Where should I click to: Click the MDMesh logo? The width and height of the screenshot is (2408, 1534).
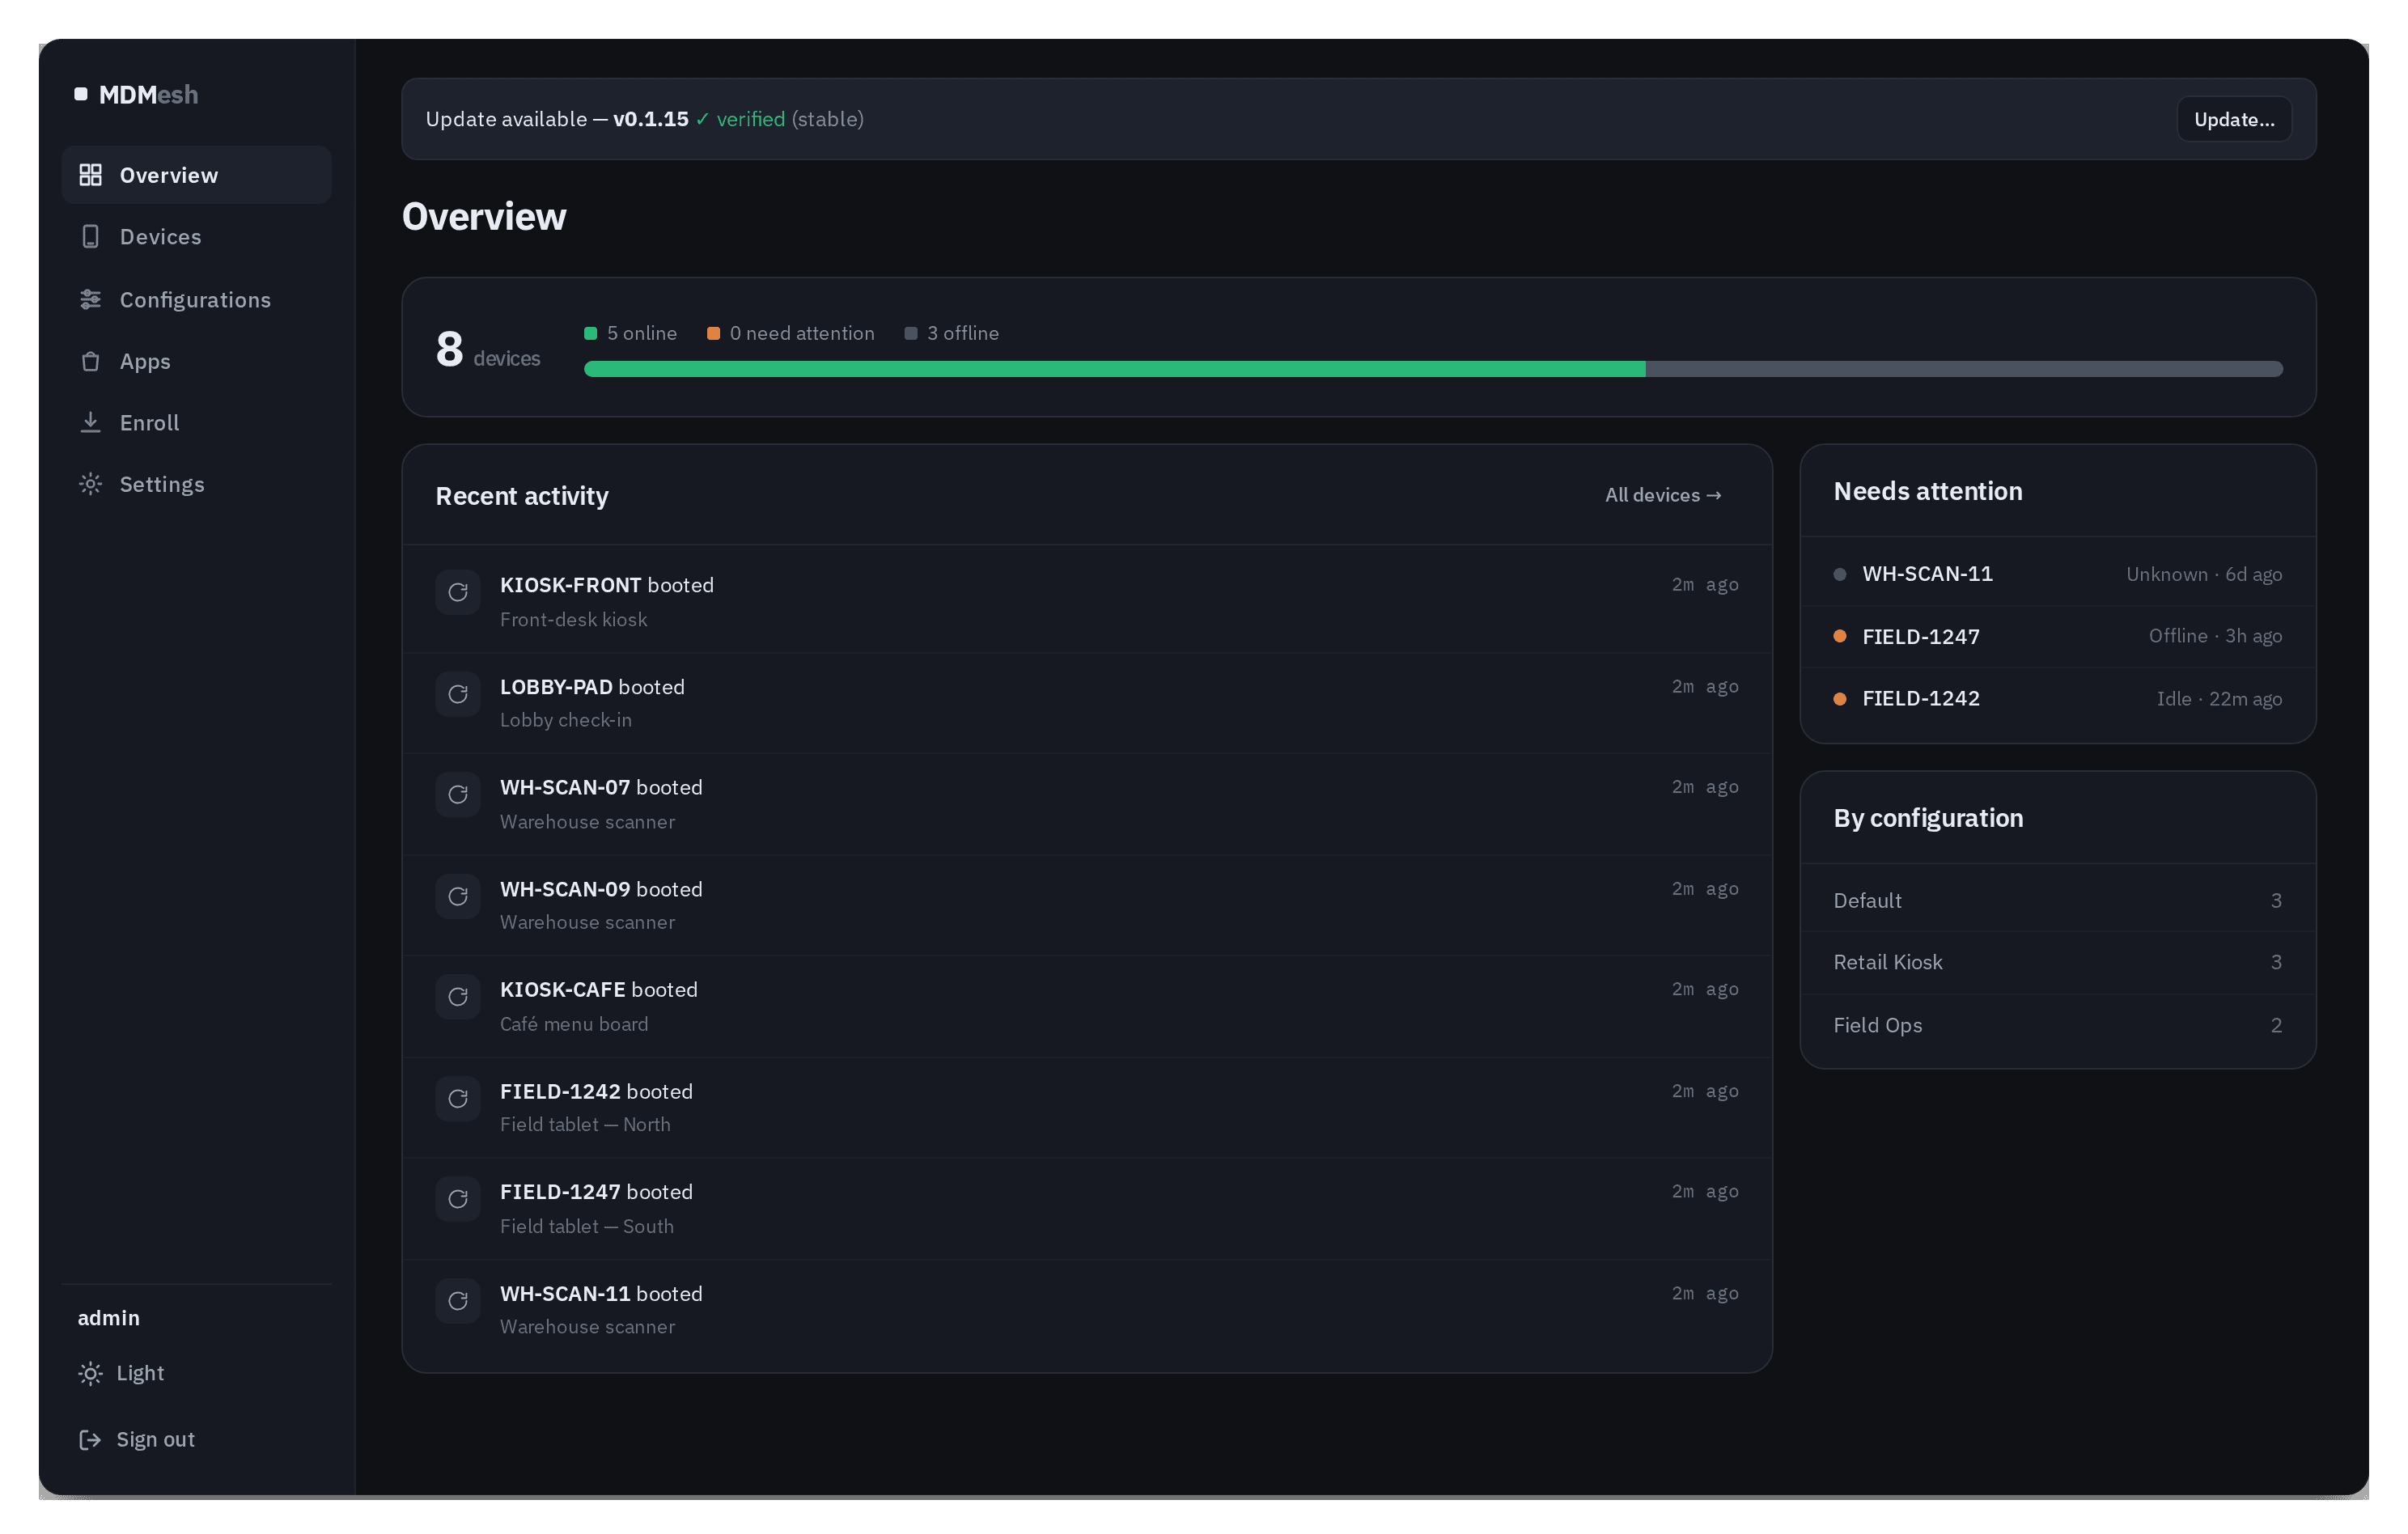pyautogui.click(x=137, y=94)
